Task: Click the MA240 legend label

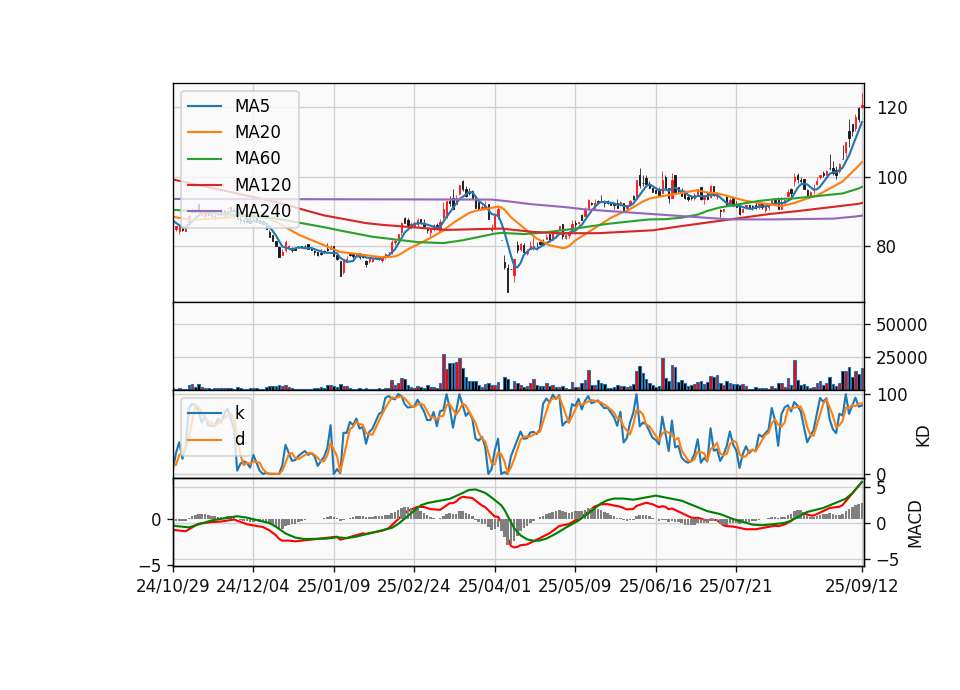Action: coord(263,211)
